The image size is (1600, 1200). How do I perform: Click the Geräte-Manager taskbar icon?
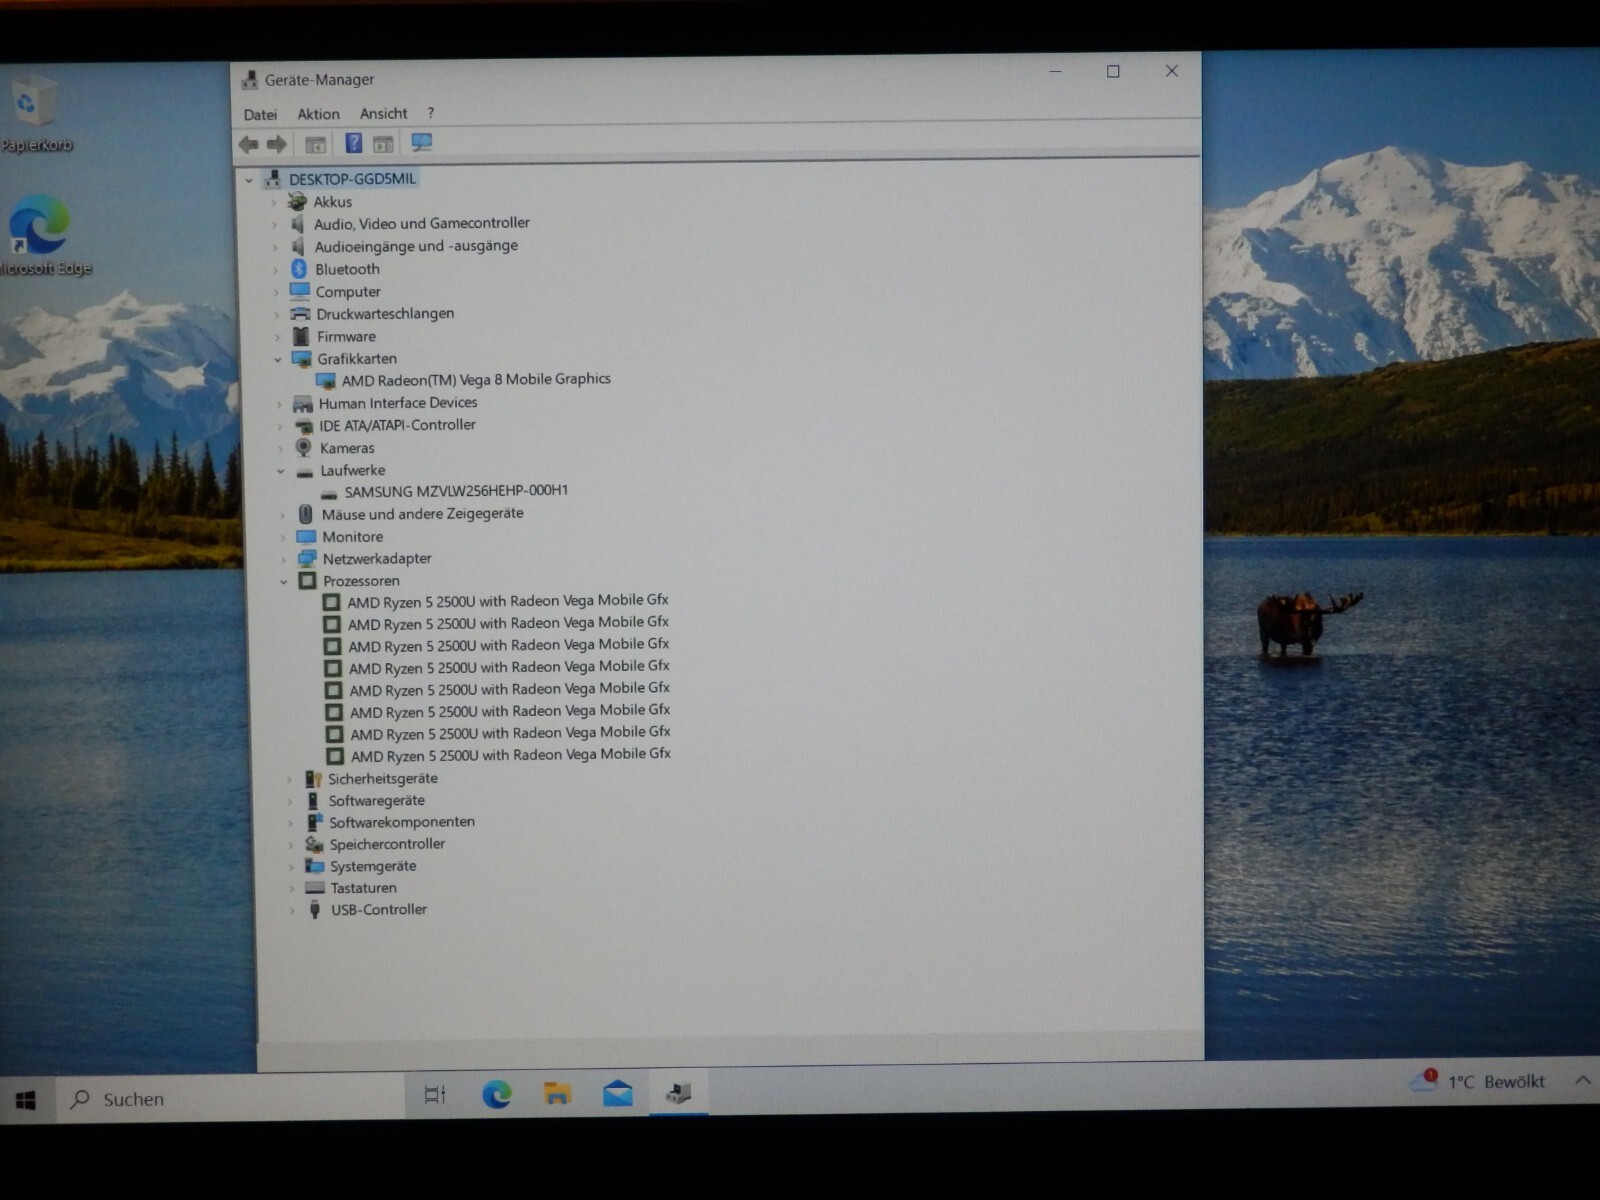point(679,1093)
